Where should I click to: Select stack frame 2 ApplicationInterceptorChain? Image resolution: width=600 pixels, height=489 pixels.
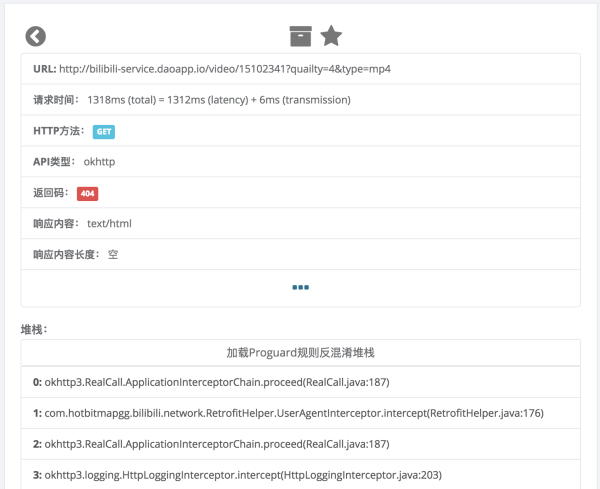click(212, 443)
